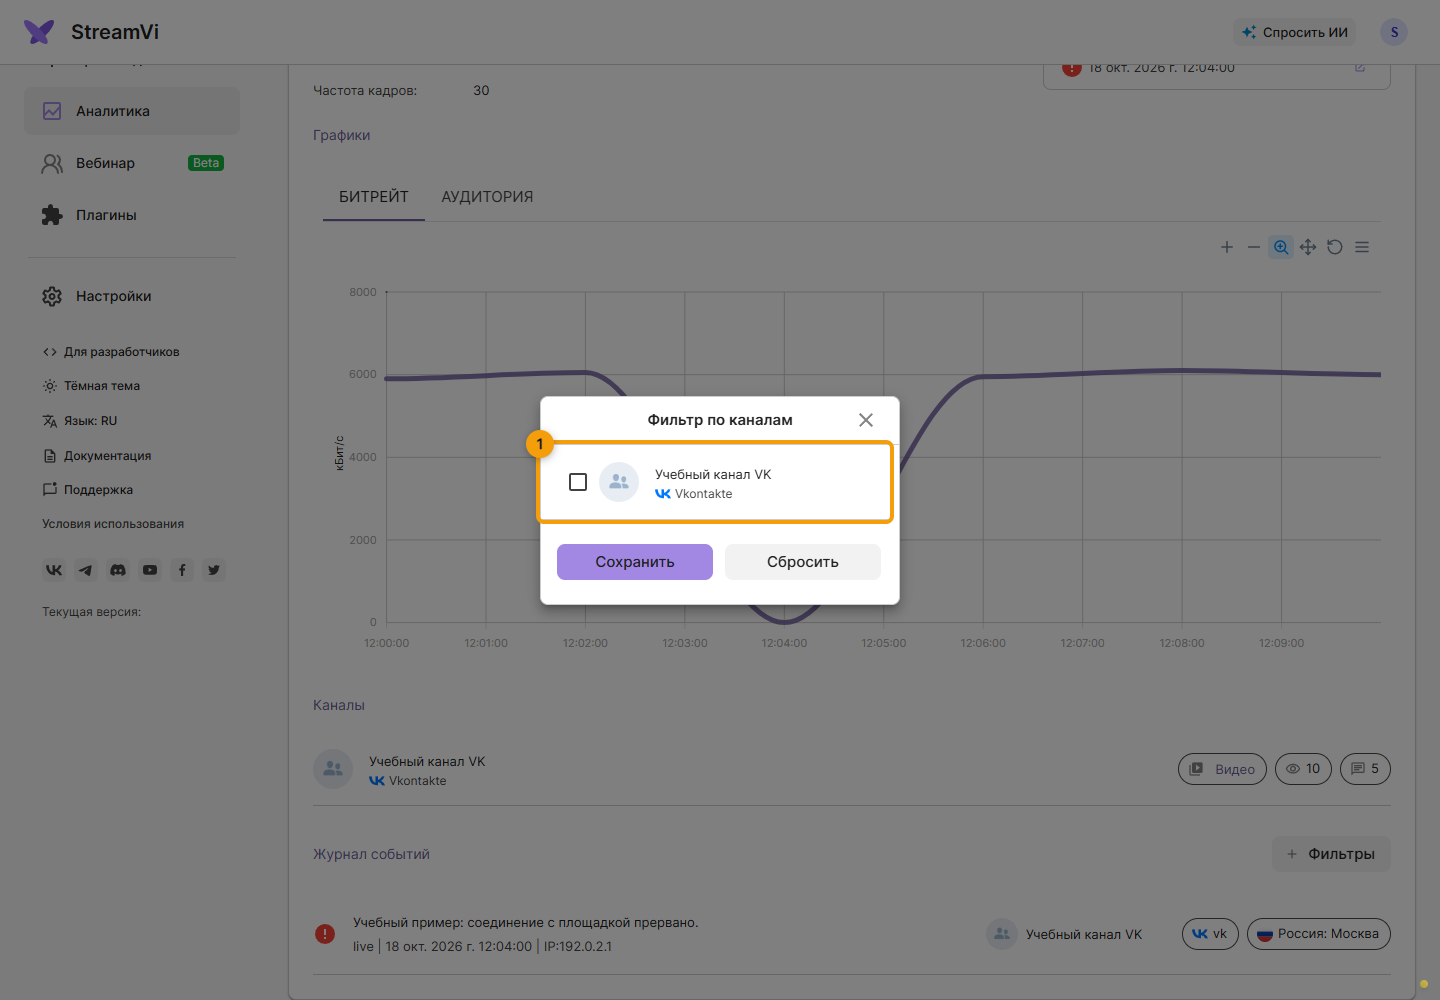Close the Фильтр по каналам dialog
Image resolution: width=1440 pixels, height=1000 pixels.
(x=866, y=420)
